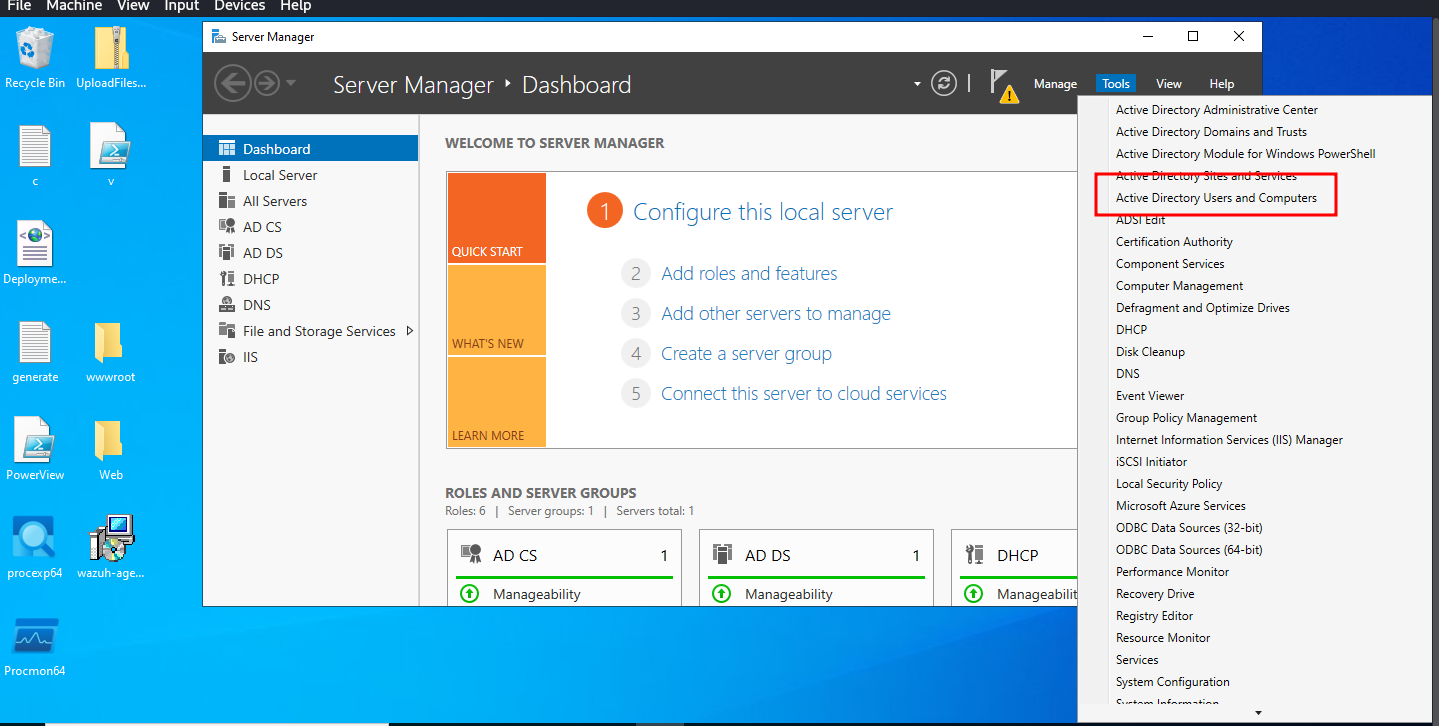This screenshot has height=726, width=1439.
Task: Select the LEARN MORE tile
Action: (497, 402)
